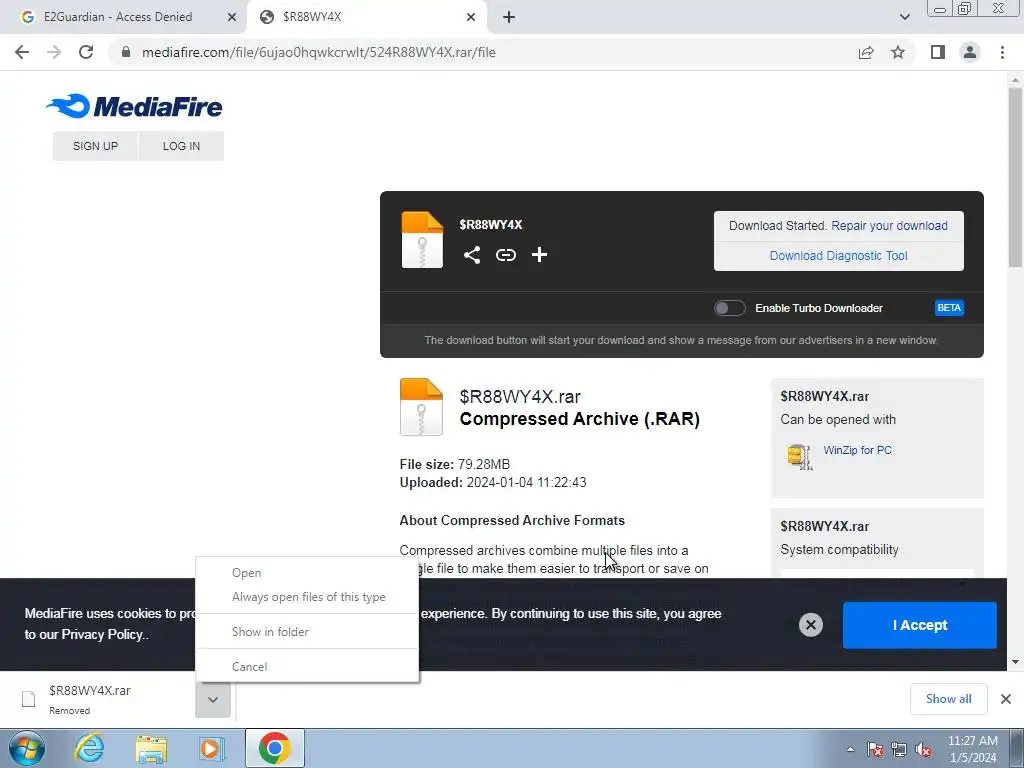Screen dimensions: 1024x768
Task: Click the browser forward arrow
Action: click(x=54, y=52)
